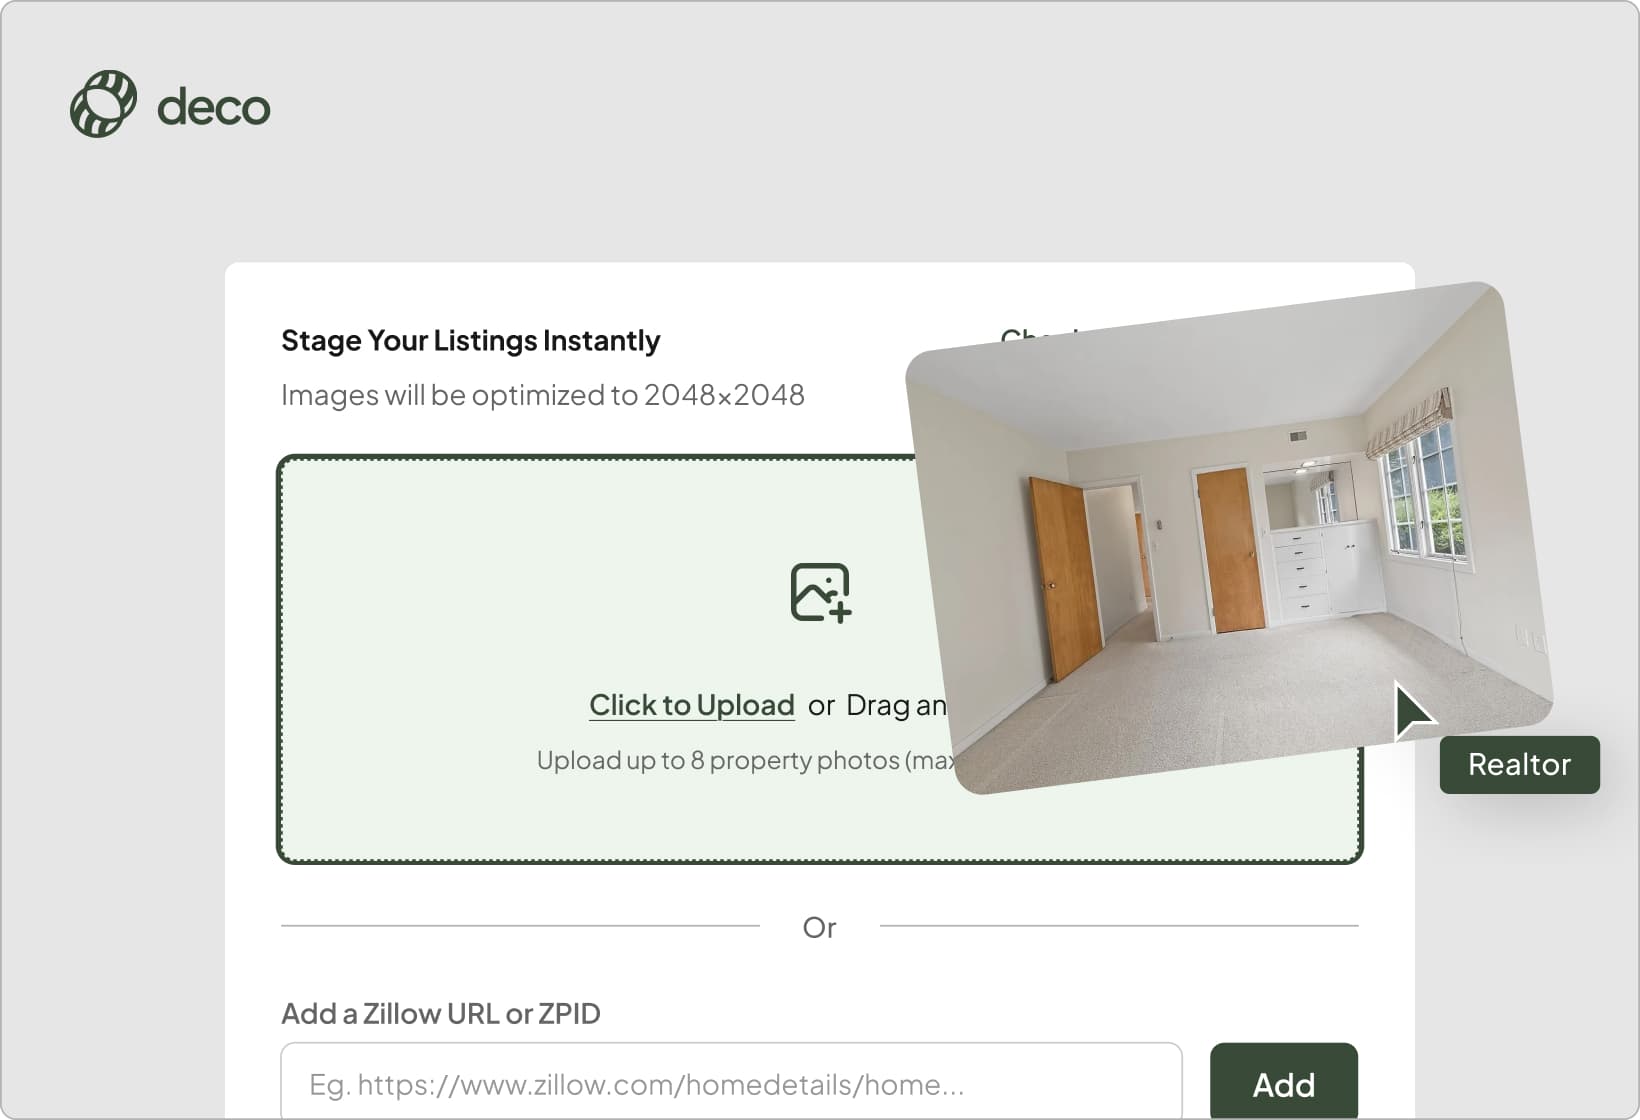
Task: Click the "deco" wordmark text
Action: click(x=213, y=107)
